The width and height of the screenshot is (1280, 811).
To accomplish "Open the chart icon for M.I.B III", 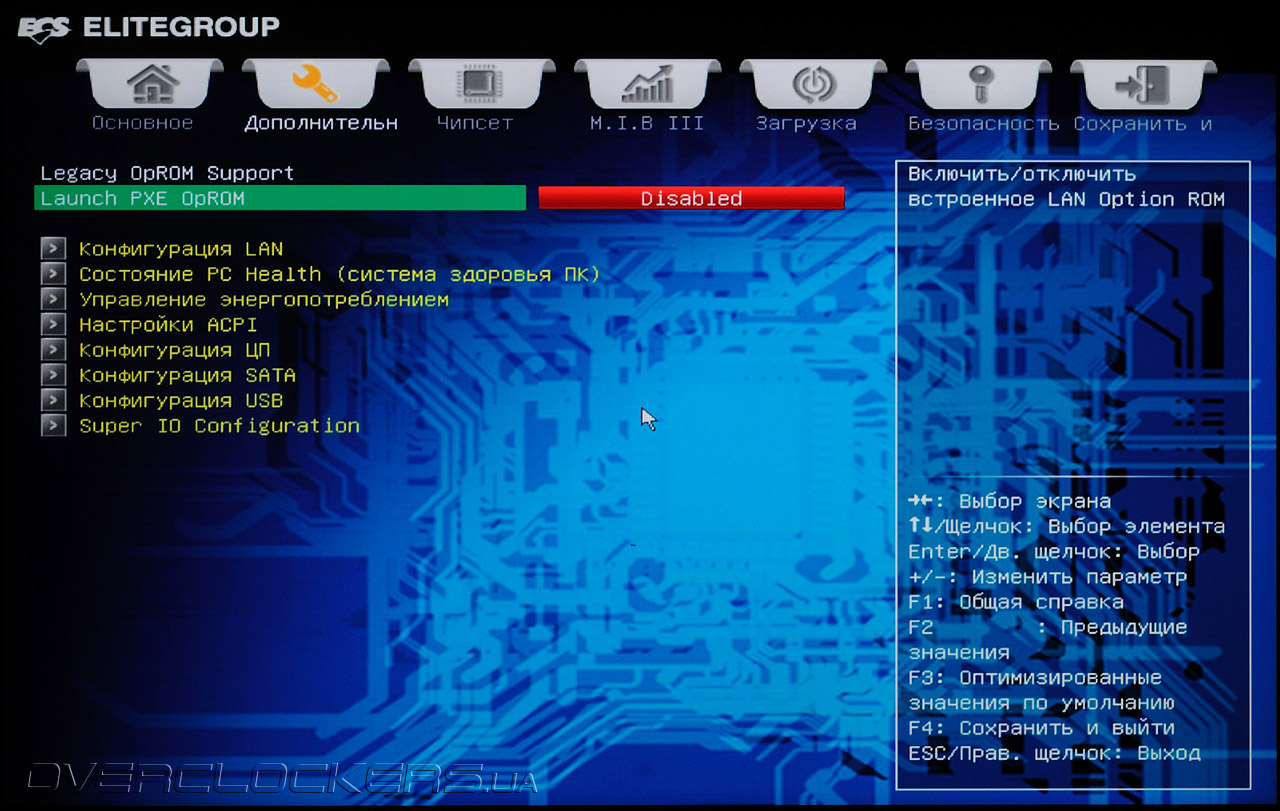I will pyautogui.click(x=647, y=84).
